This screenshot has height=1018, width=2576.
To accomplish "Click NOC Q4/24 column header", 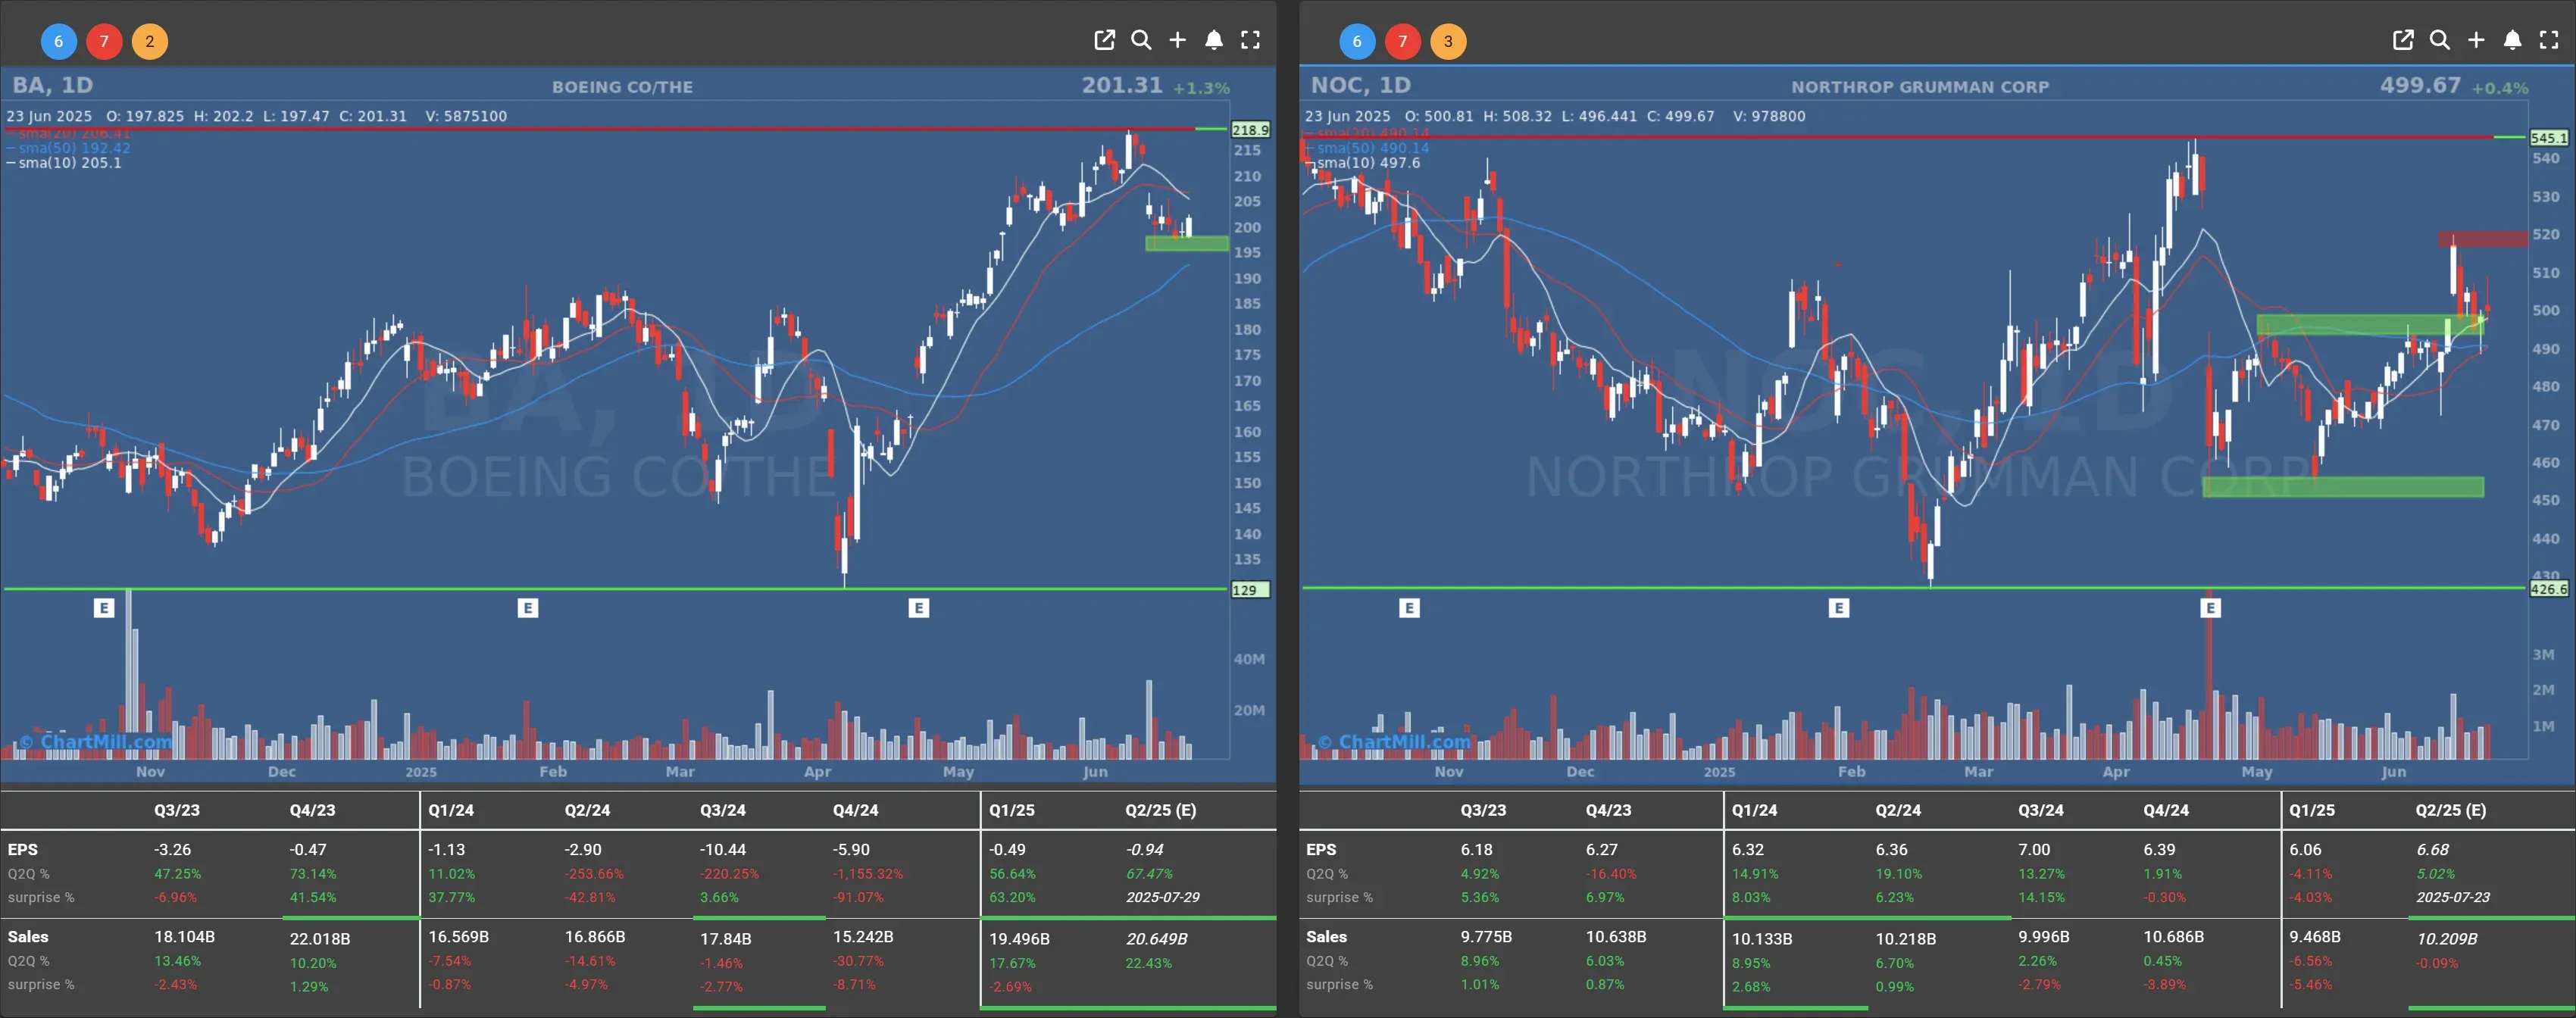I will coord(2166,810).
